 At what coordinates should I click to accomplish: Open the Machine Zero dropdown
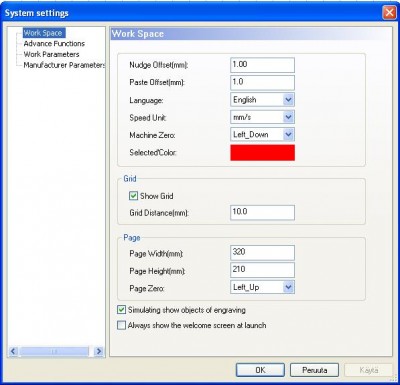tap(288, 134)
